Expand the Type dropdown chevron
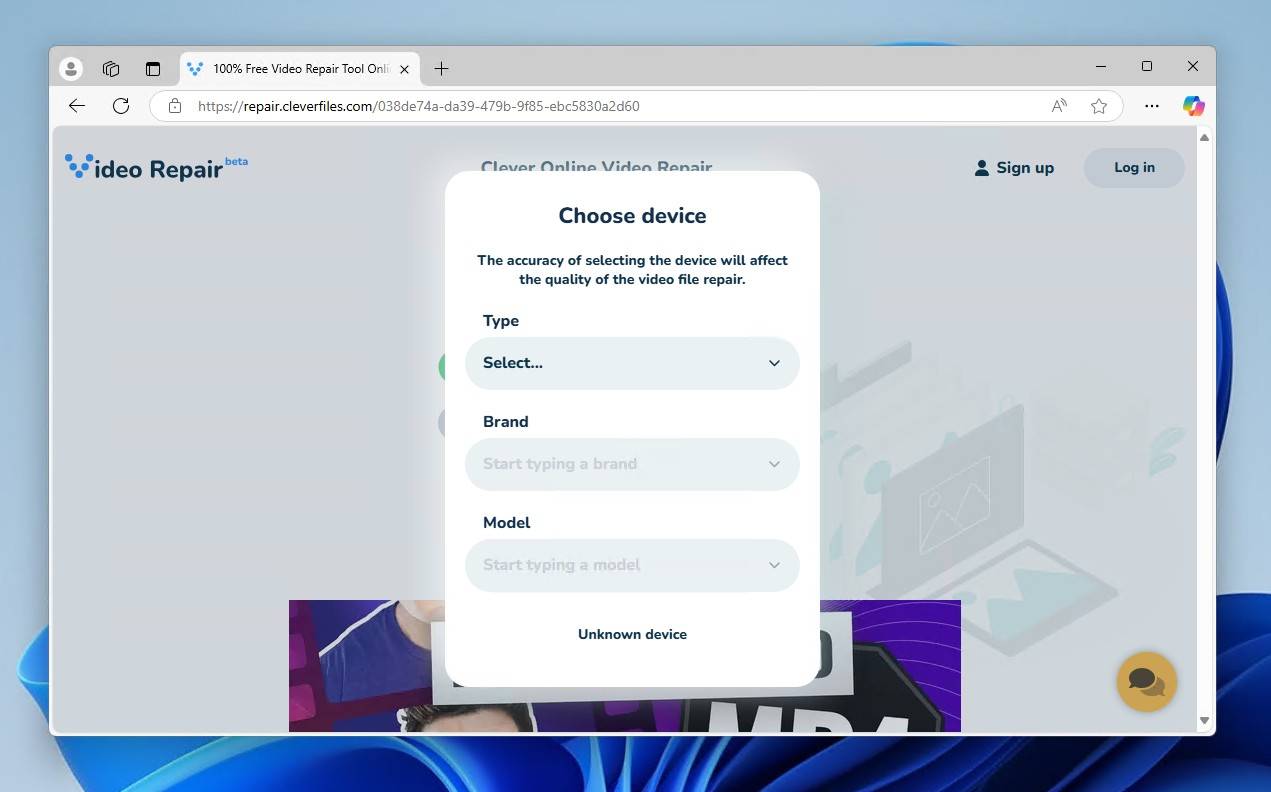The height and width of the screenshot is (792, 1271). pos(774,363)
